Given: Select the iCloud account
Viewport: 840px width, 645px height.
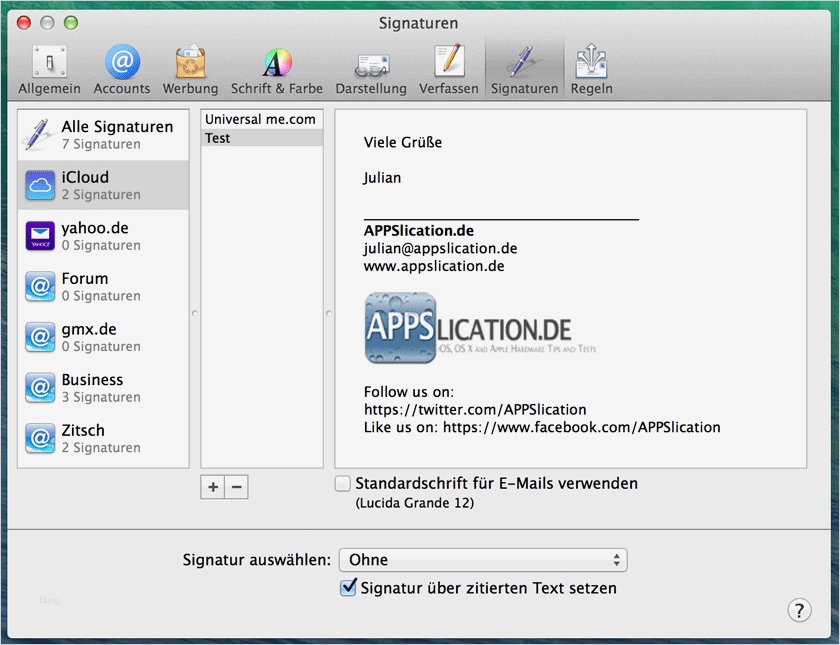Looking at the screenshot, I should [97, 184].
